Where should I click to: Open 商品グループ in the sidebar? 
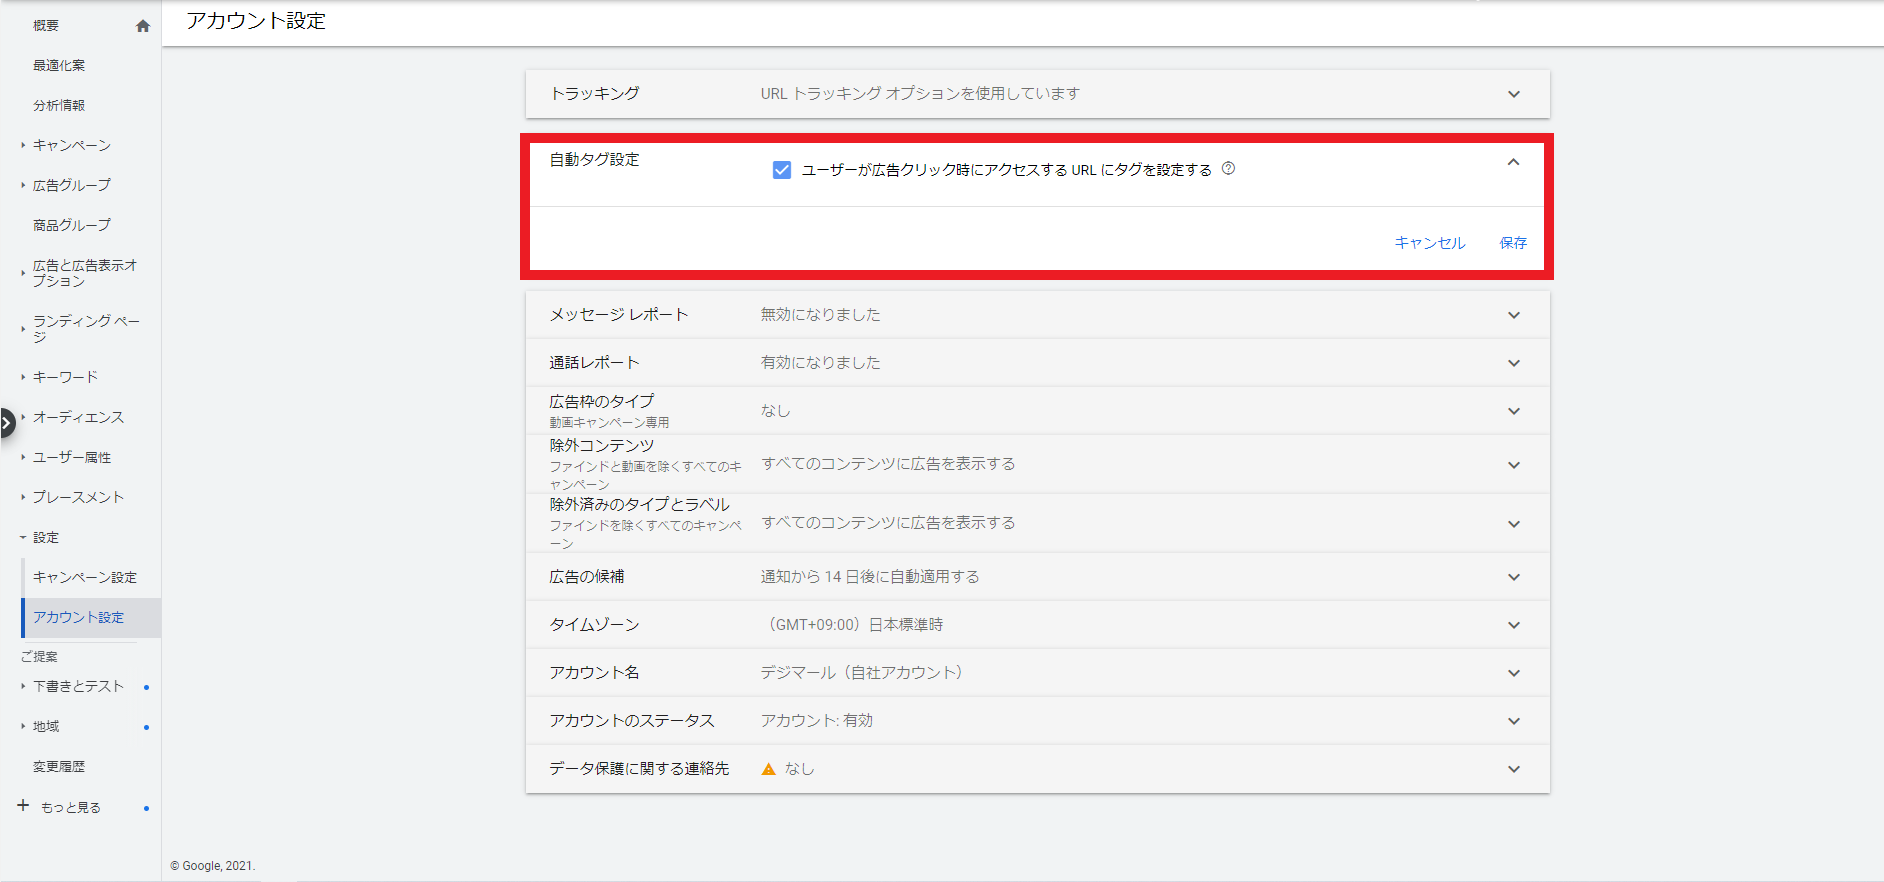coord(72,226)
